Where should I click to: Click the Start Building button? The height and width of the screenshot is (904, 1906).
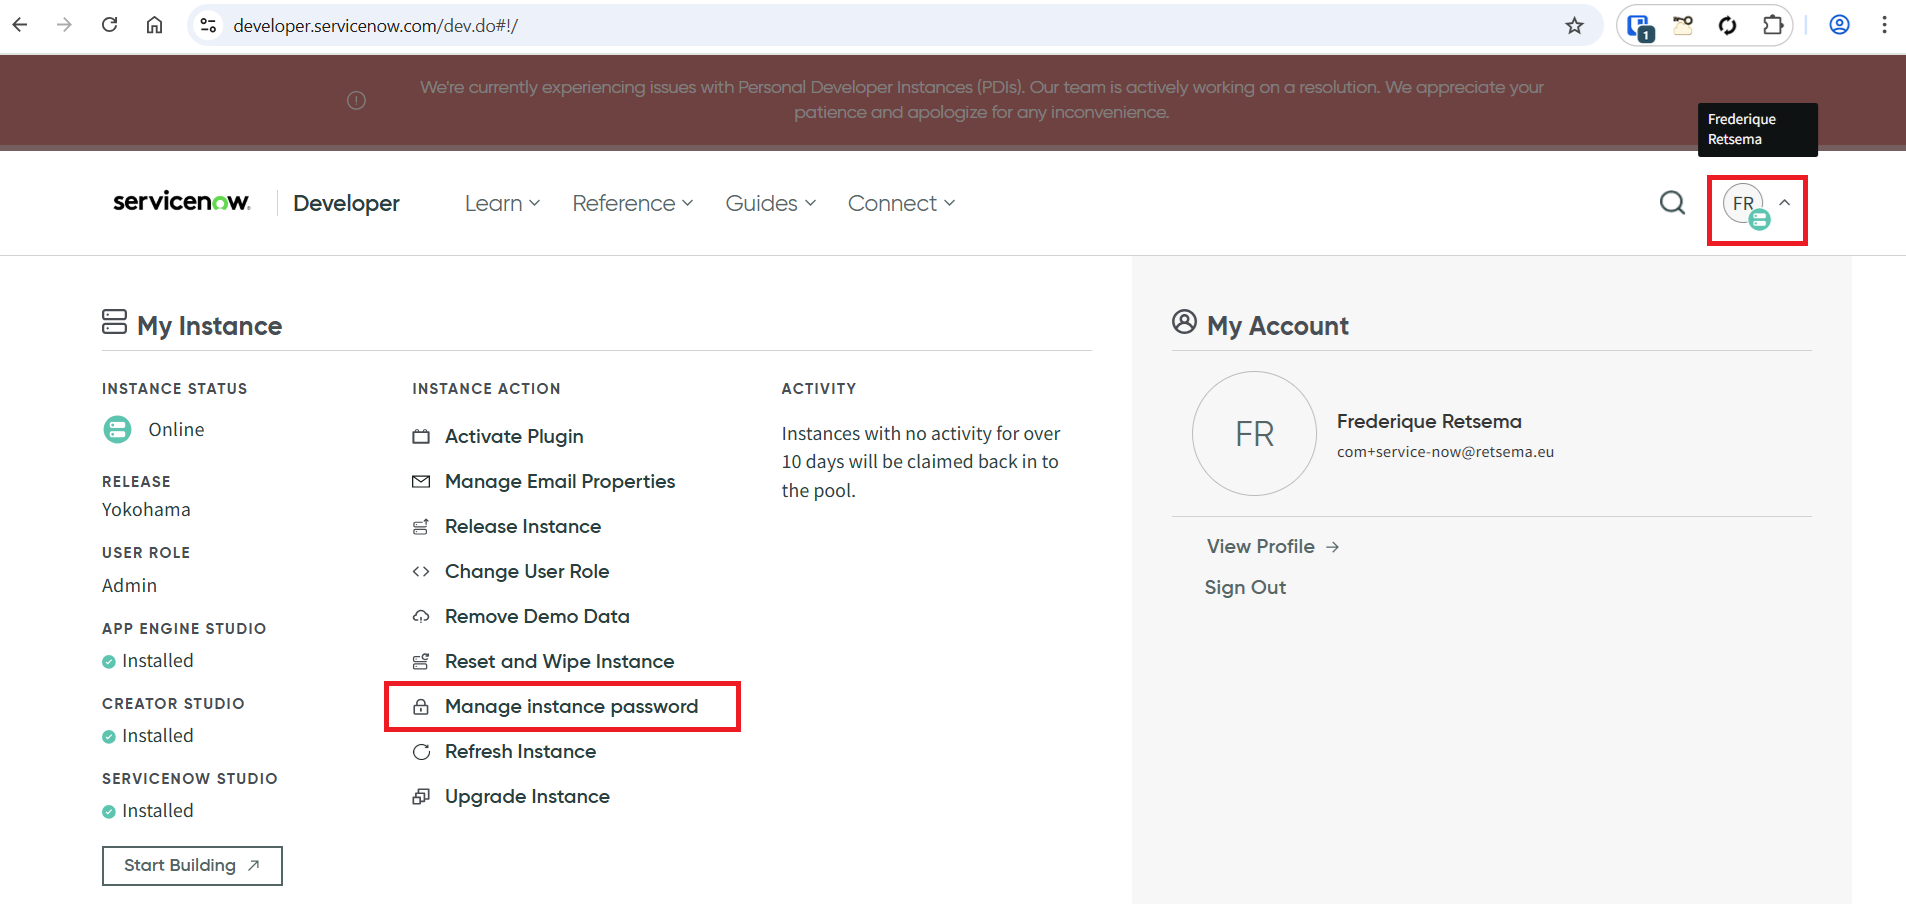coord(192,866)
